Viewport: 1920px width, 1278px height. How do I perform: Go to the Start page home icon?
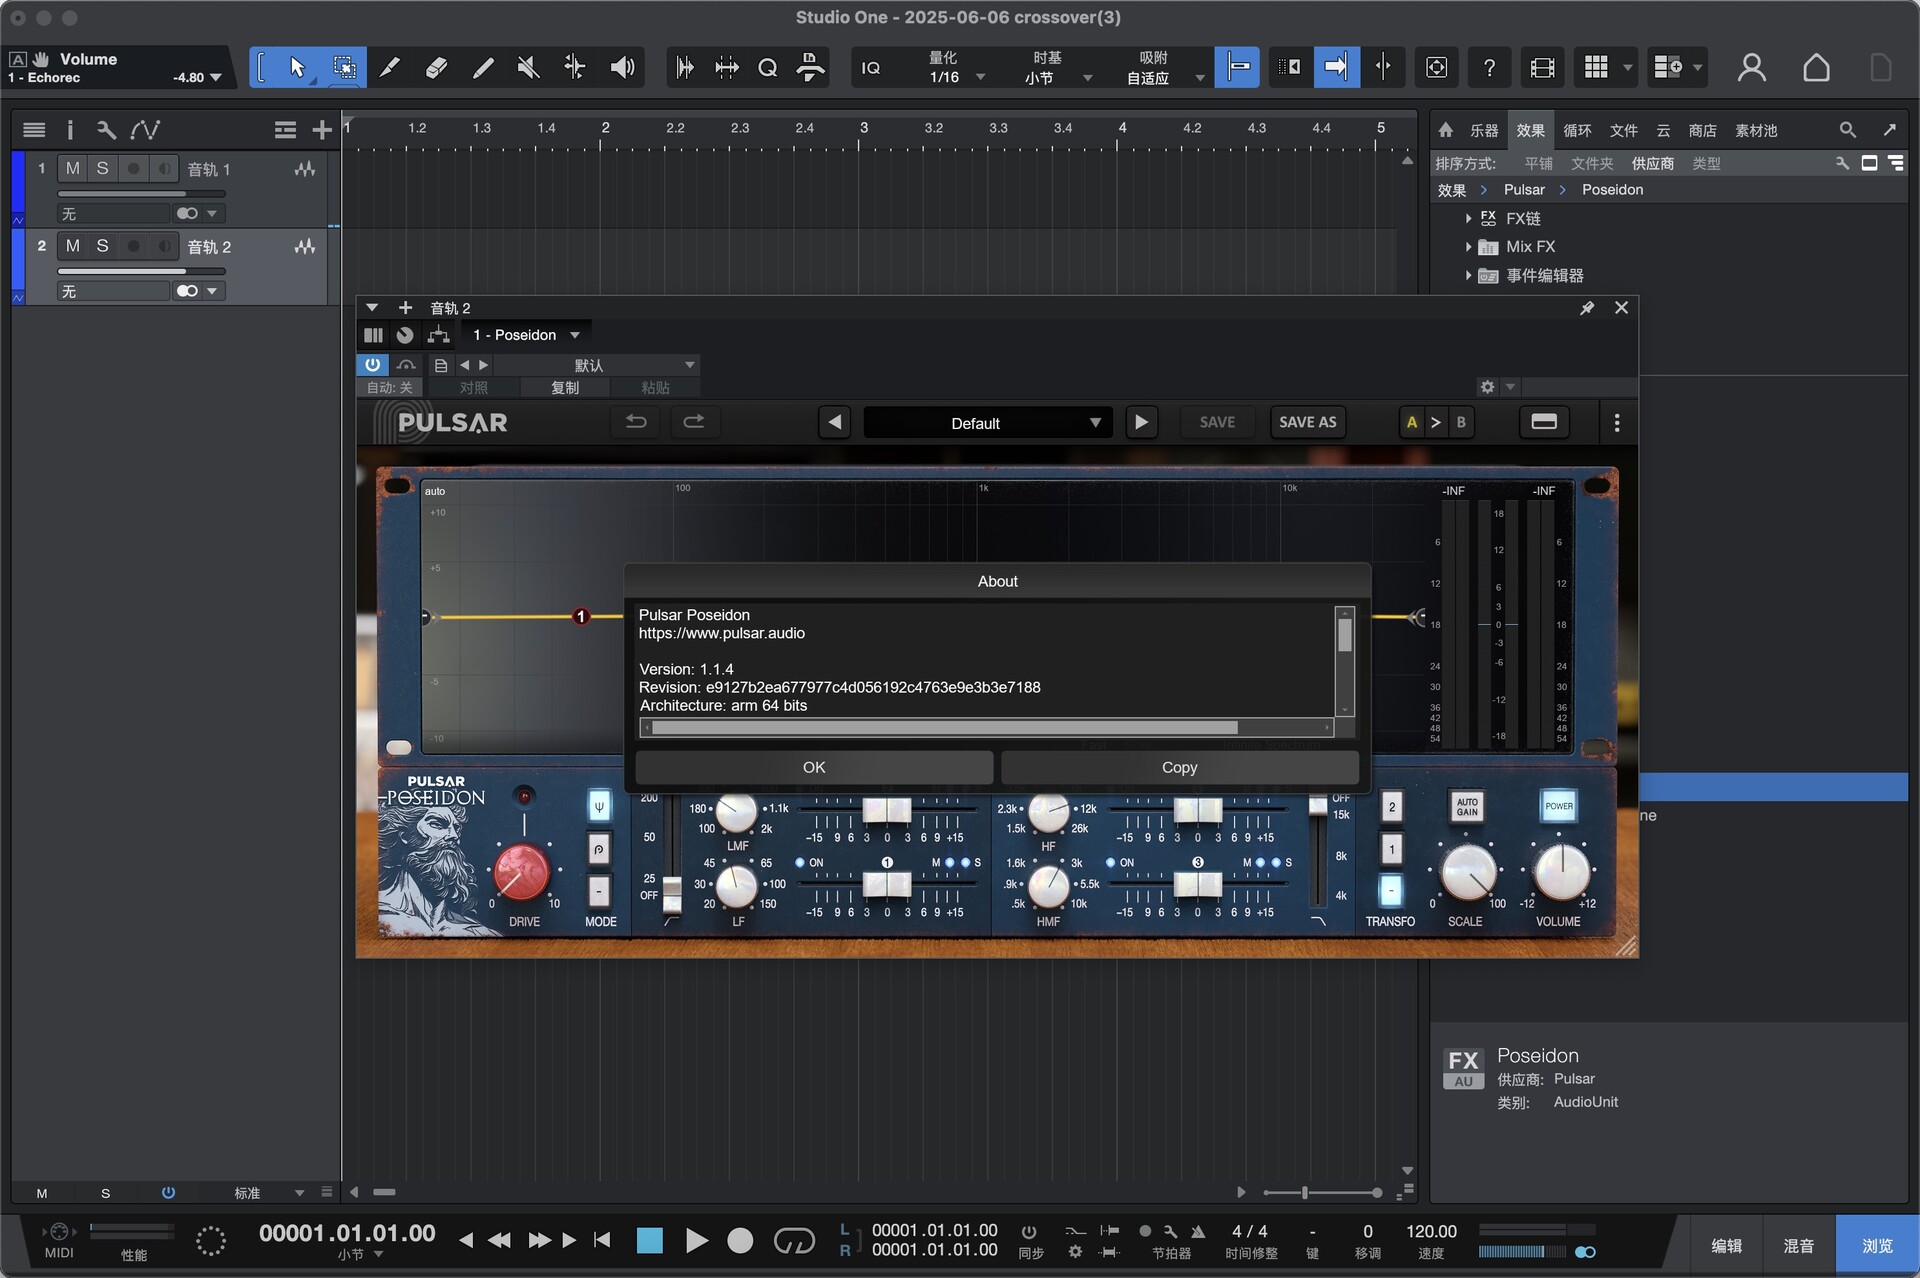pos(1816,67)
